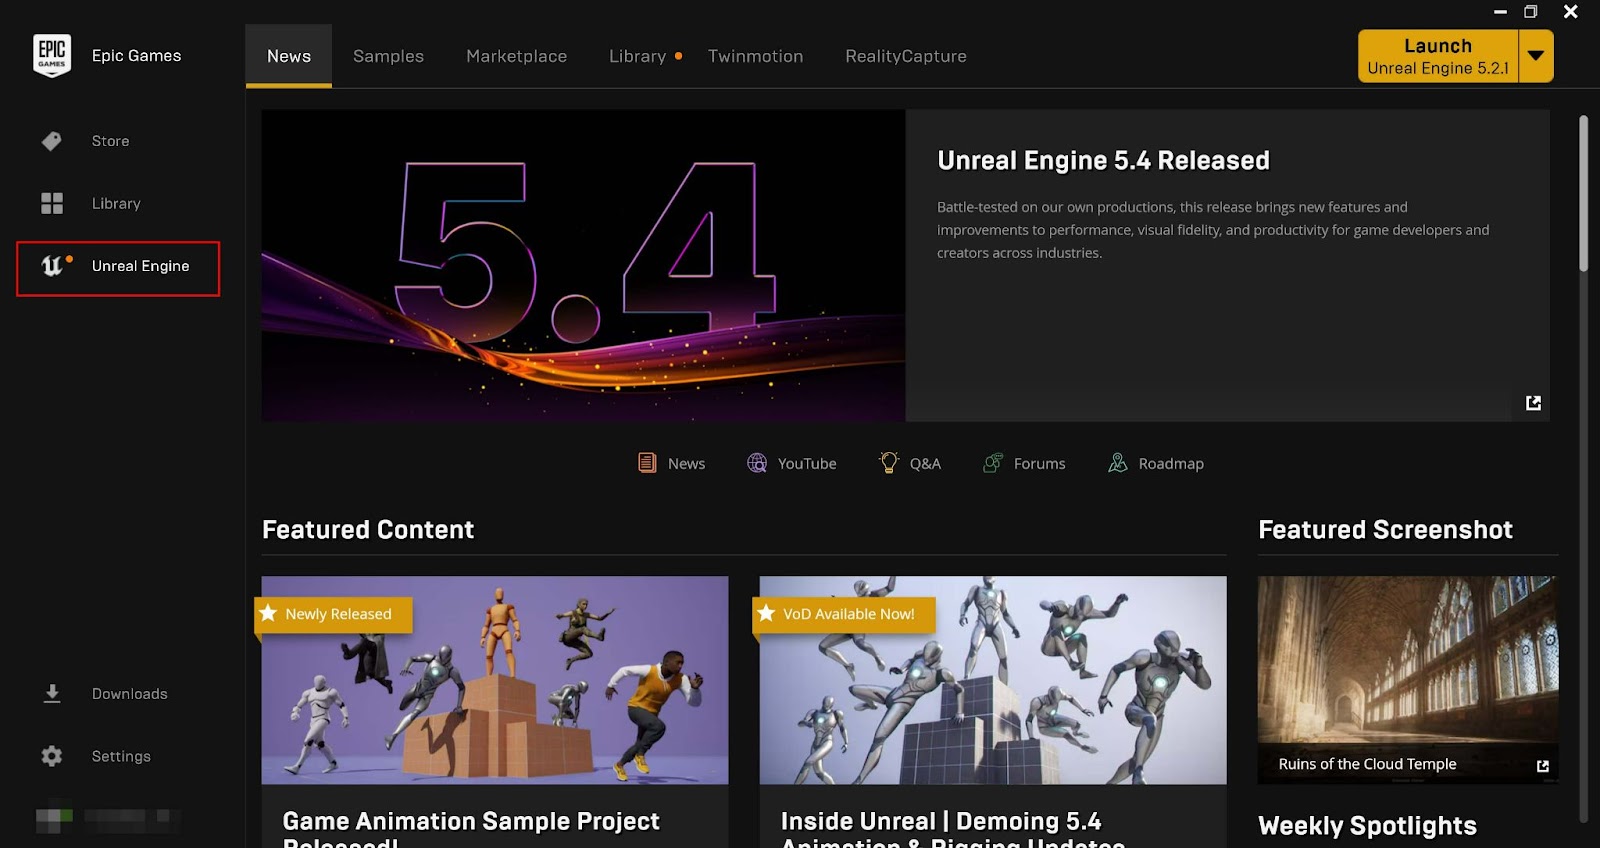Launch Unreal Engine 5.2.1
The height and width of the screenshot is (848, 1600).
click(x=1438, y=56)
